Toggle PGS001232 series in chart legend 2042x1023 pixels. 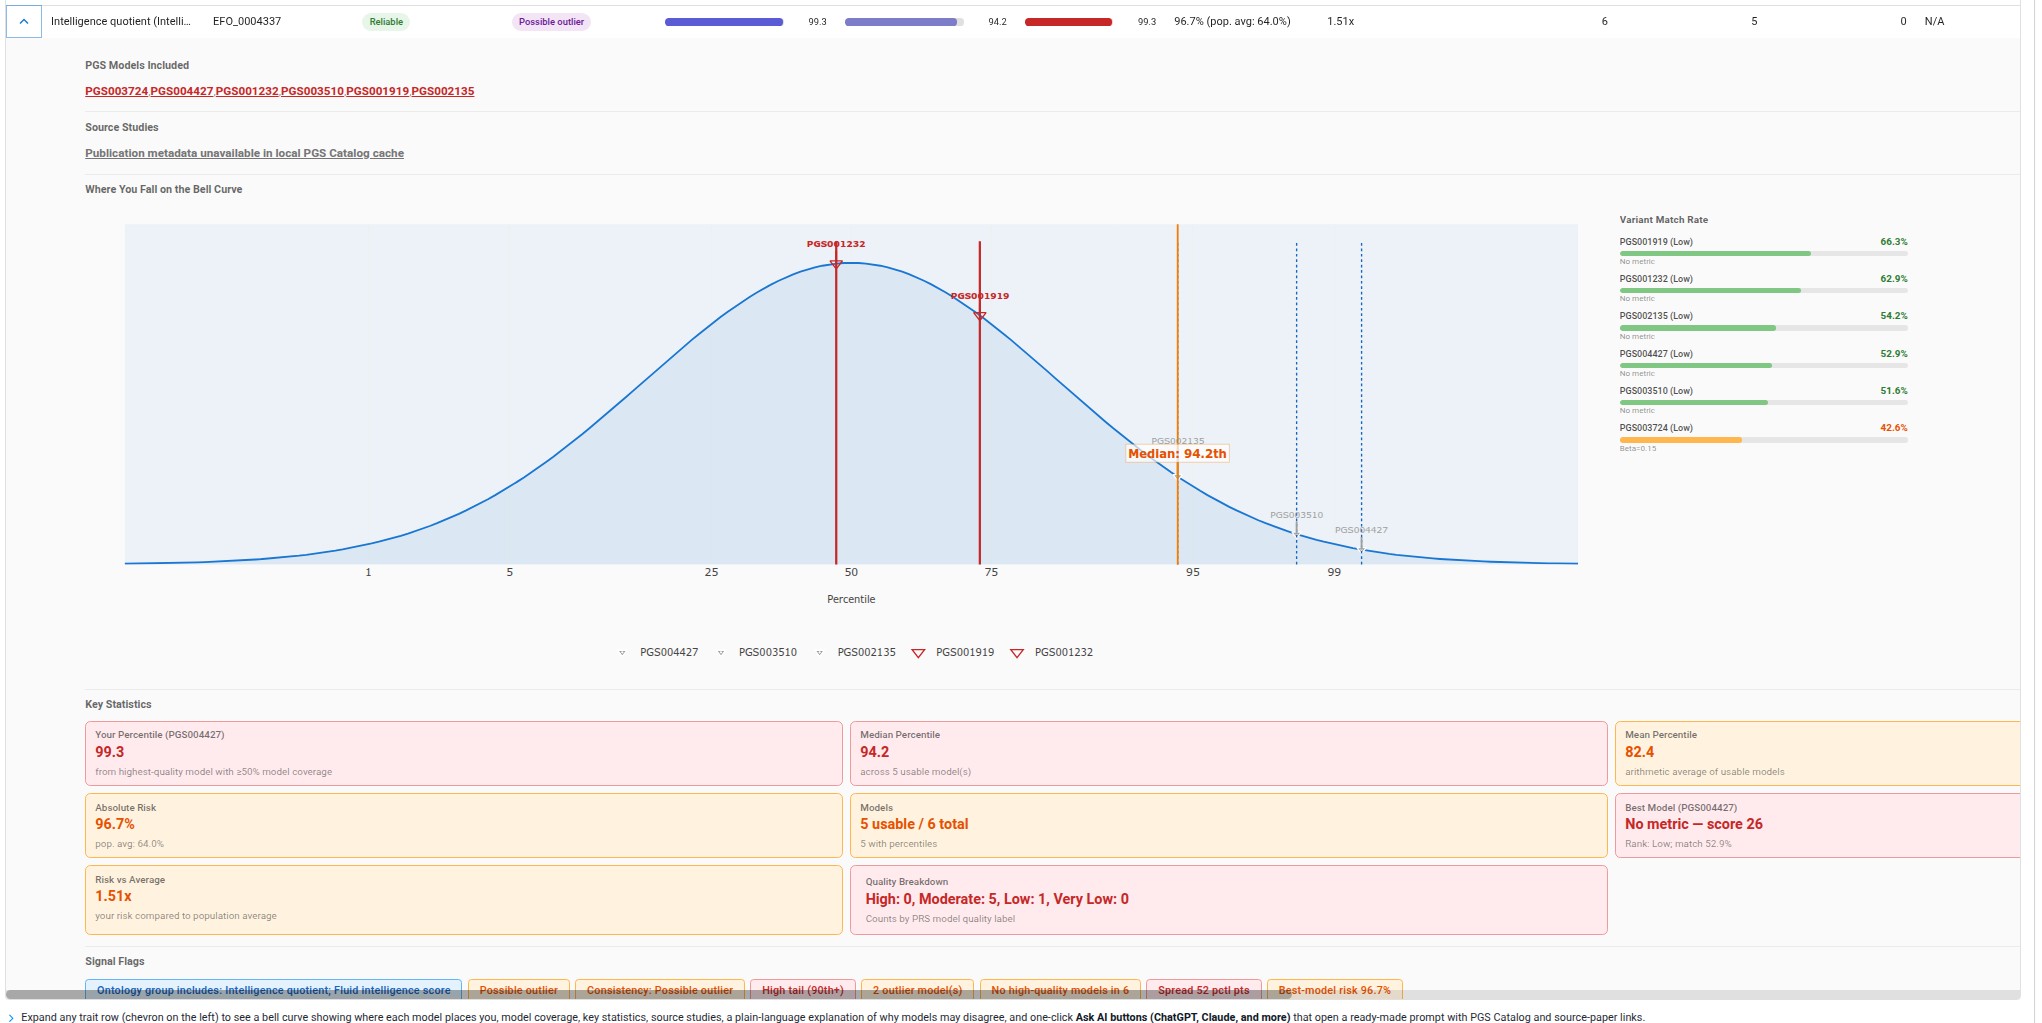click(1053, 652)
